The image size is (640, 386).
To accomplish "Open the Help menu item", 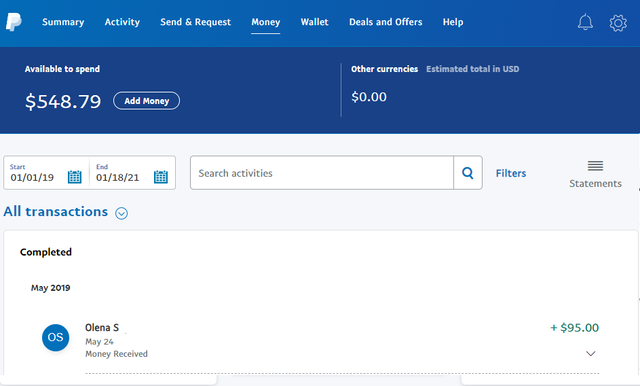I will click(453, 22).
